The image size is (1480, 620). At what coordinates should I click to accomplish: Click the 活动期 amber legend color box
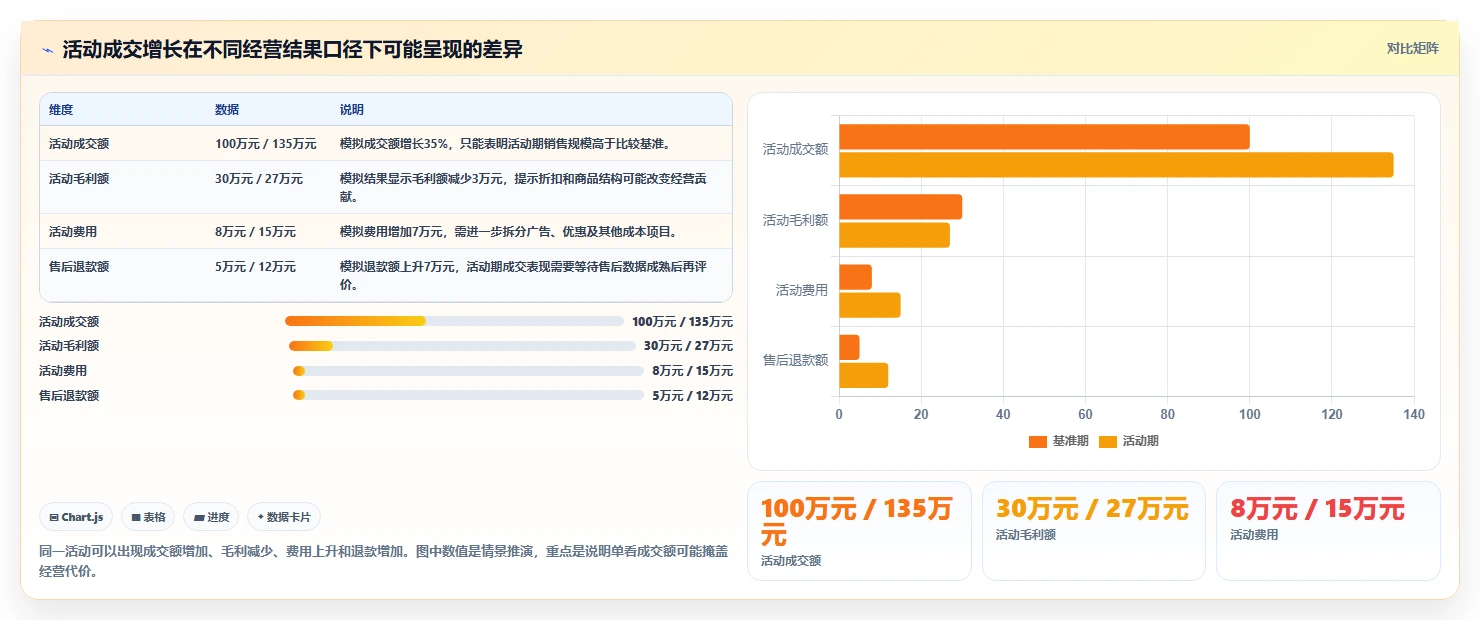[x=1108, y=441]
